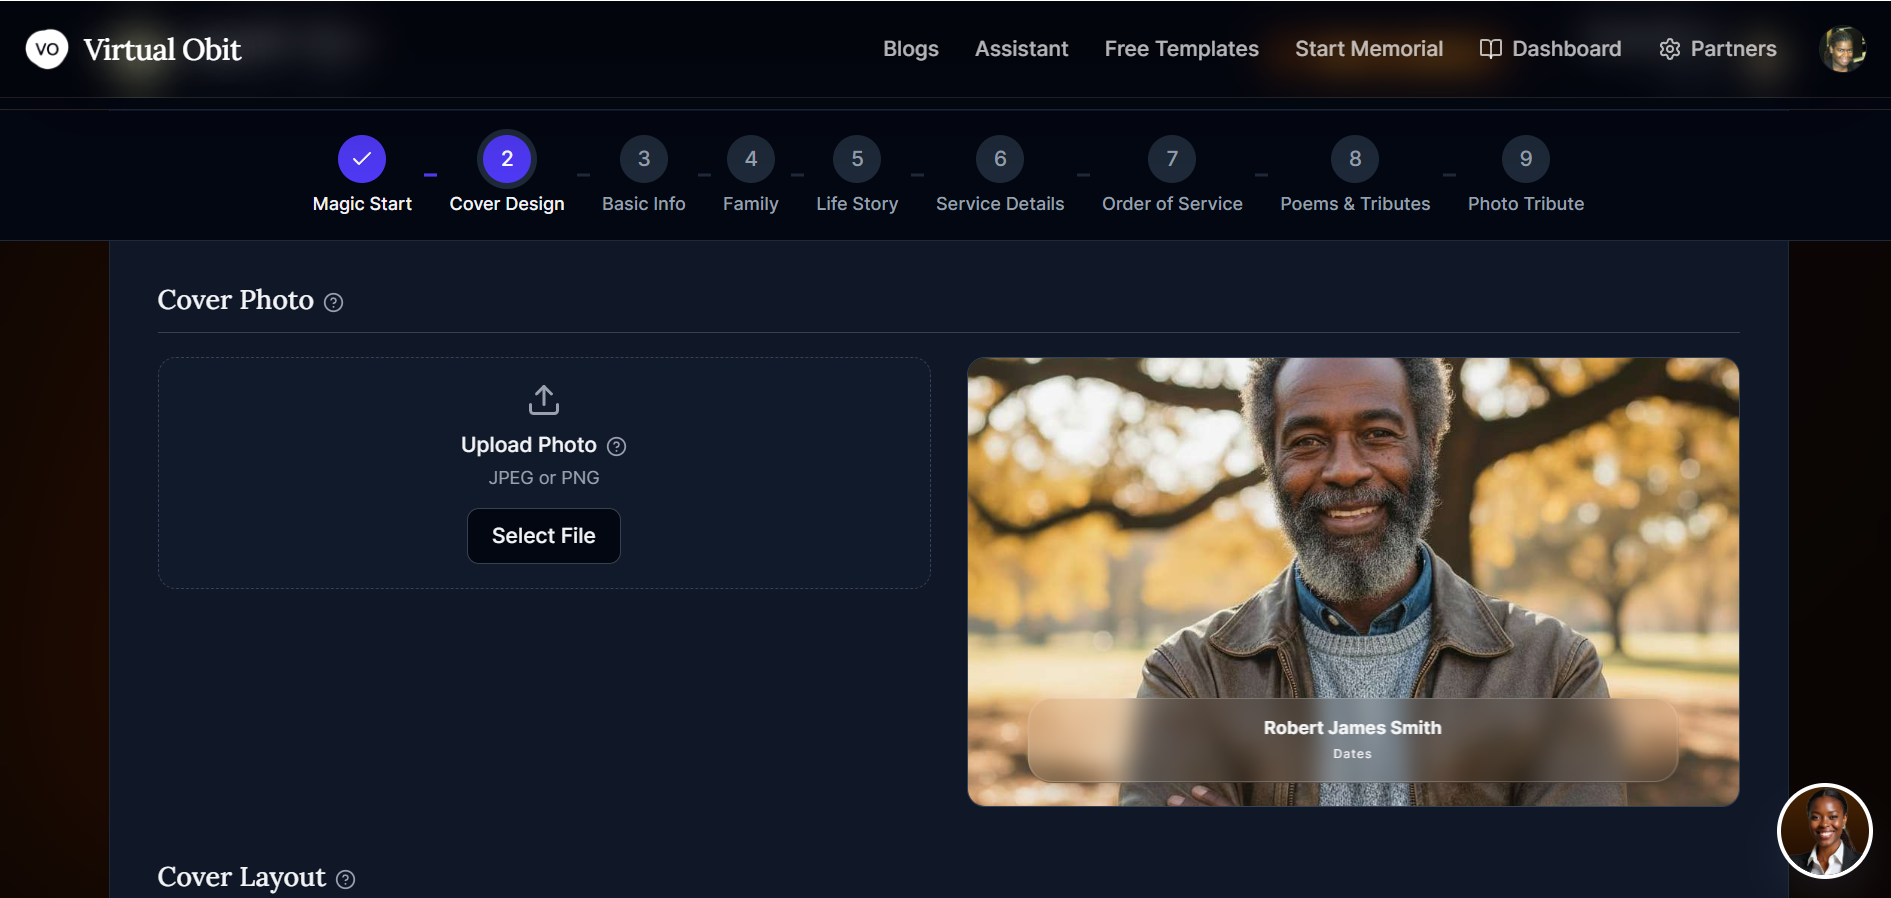Open the assistant chat avatar bubble
The height and width of the screenshot is (898, 1891).
(1825, 831)
